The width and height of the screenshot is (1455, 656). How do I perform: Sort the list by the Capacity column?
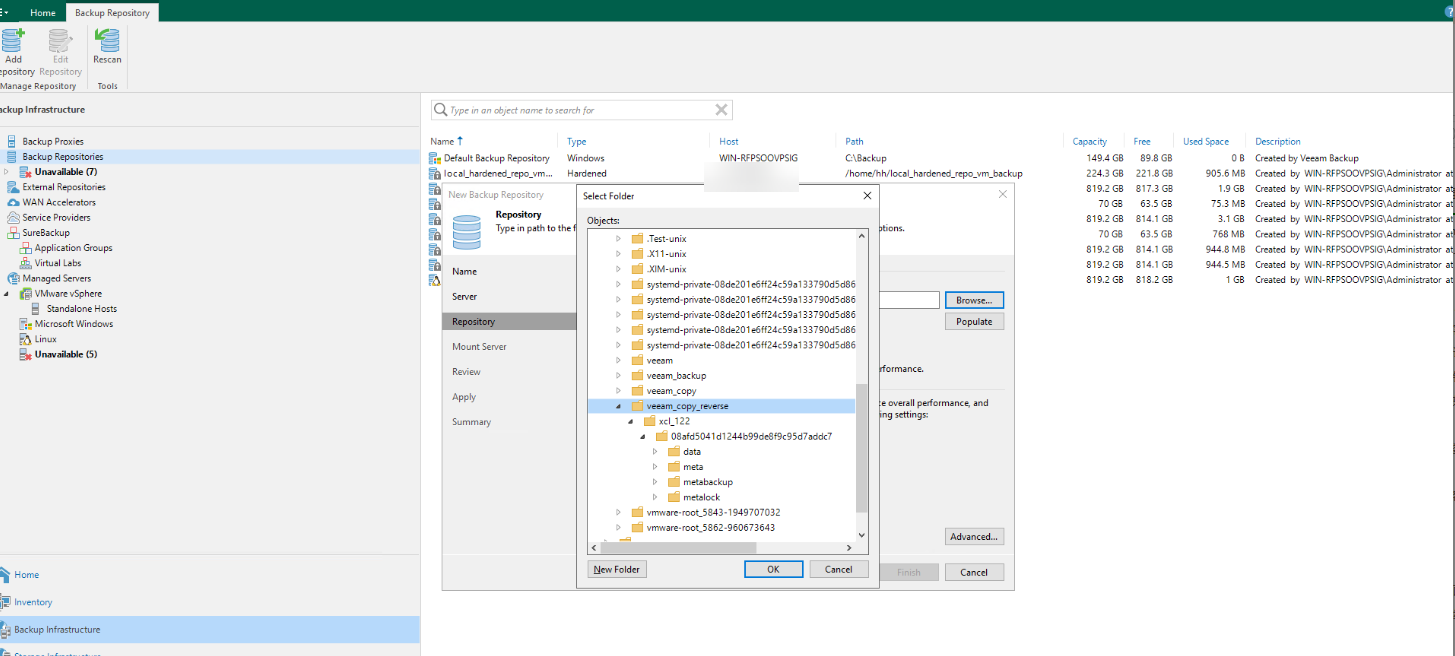pos(1089,142)
